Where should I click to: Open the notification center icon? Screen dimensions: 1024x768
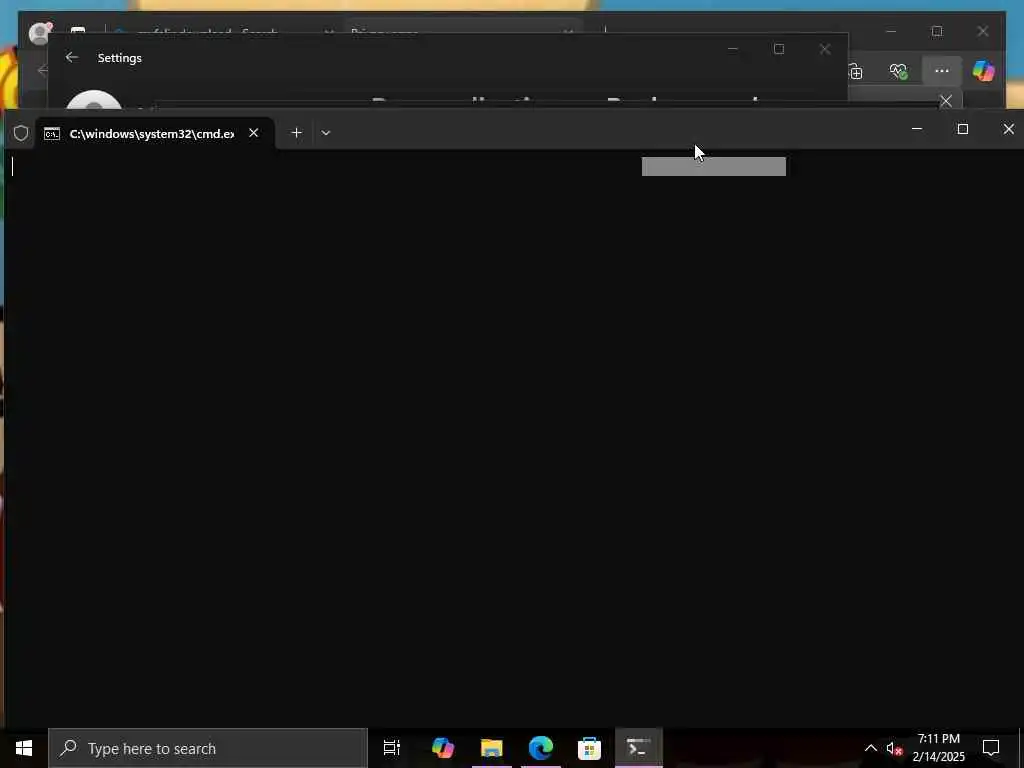(991, 748)
